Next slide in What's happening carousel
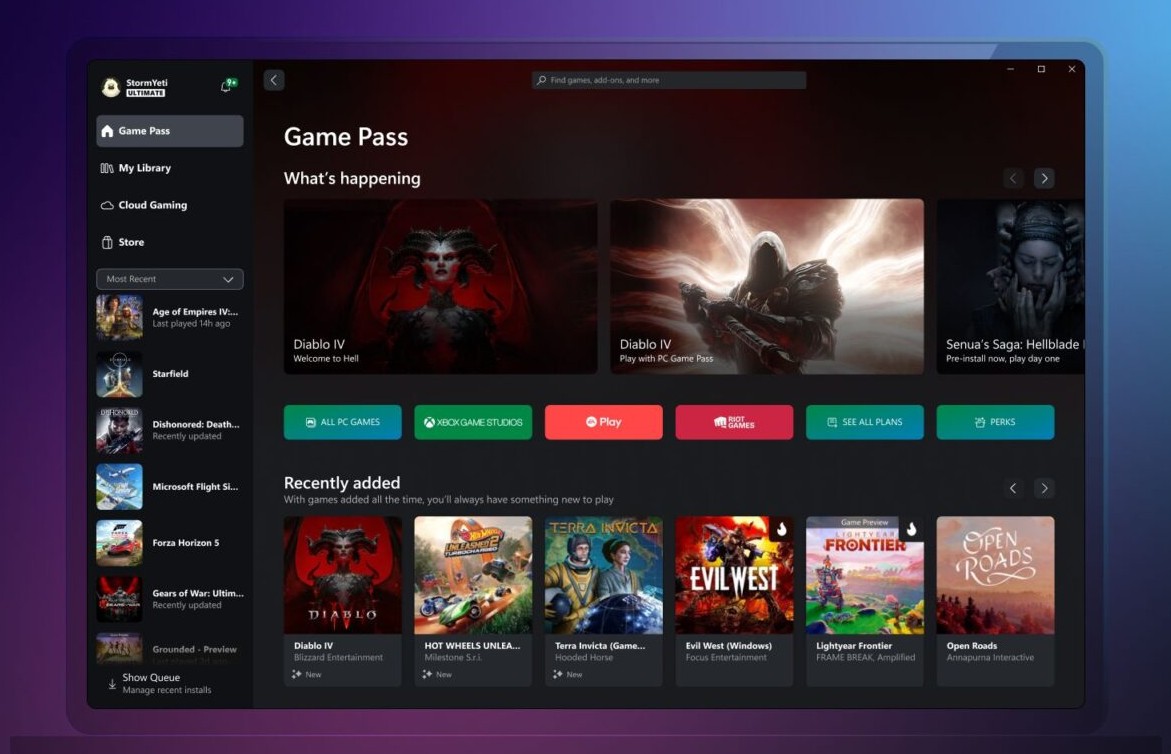Image resolution: width=1171 pixels, height=754 pixels. pos(1044,178)
